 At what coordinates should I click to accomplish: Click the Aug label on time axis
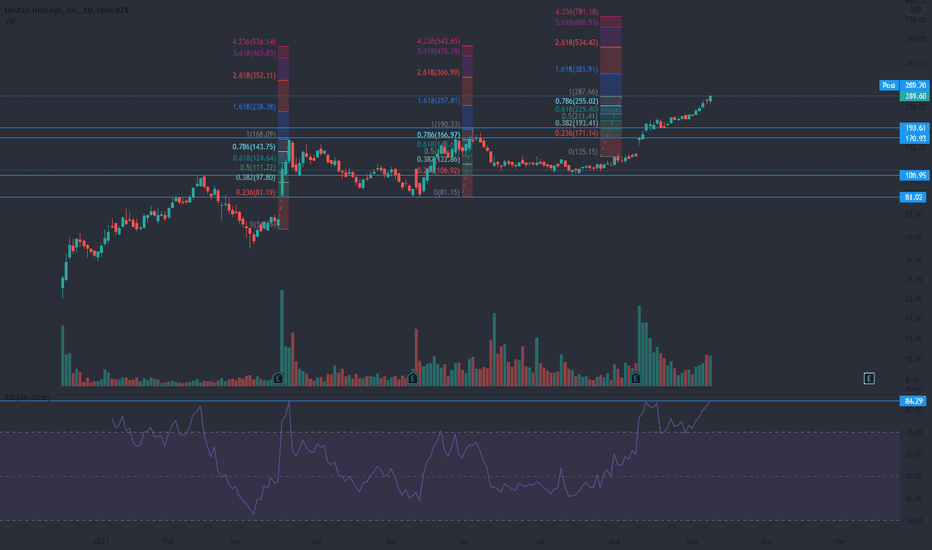(614, 541)
